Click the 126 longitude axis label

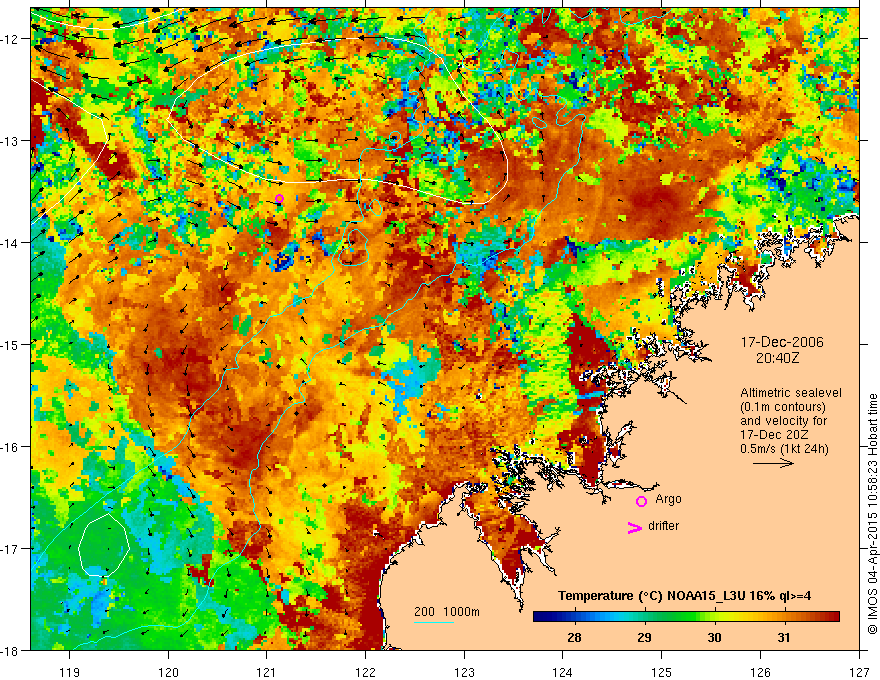click(760, 672)
